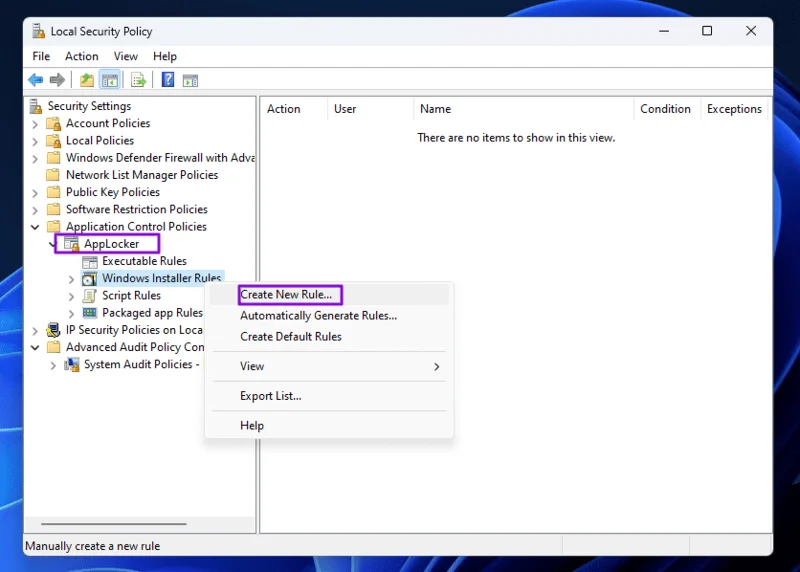The image size is (800, 572).
Task: Sort by the Exceptions column header
Action: coord(734,109)
